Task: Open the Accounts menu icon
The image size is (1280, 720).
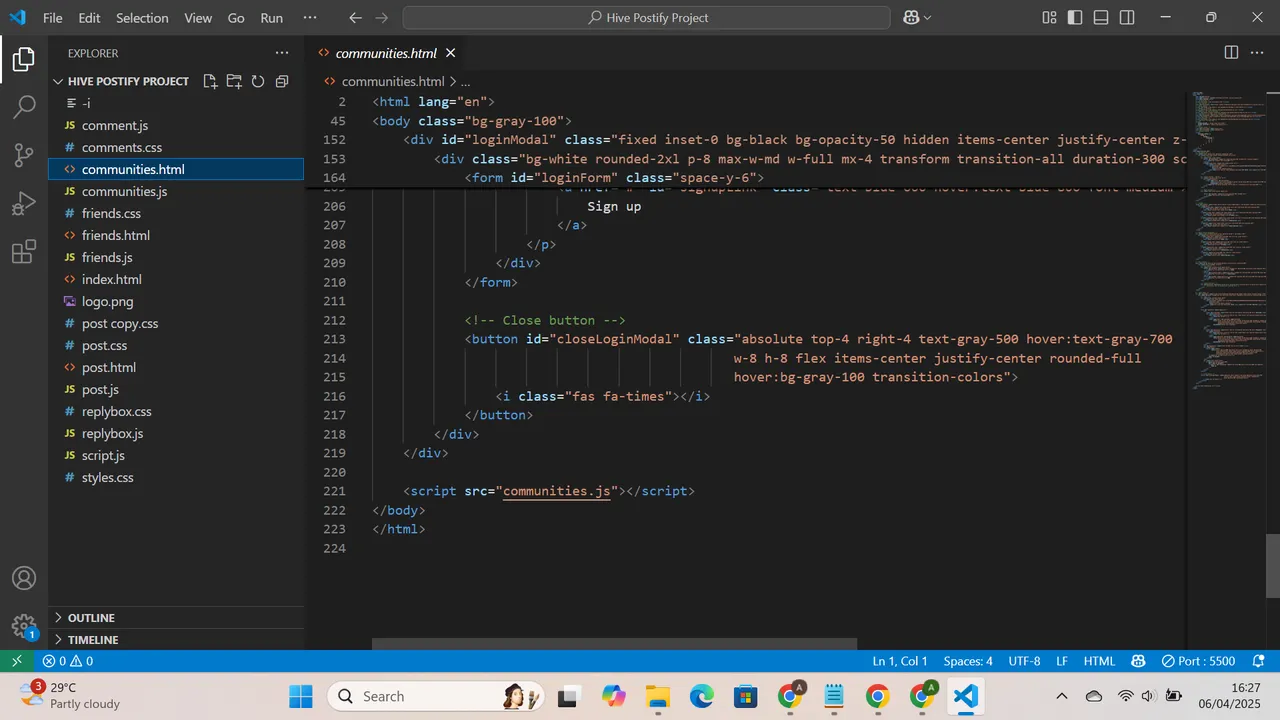Action: point(24,578)
